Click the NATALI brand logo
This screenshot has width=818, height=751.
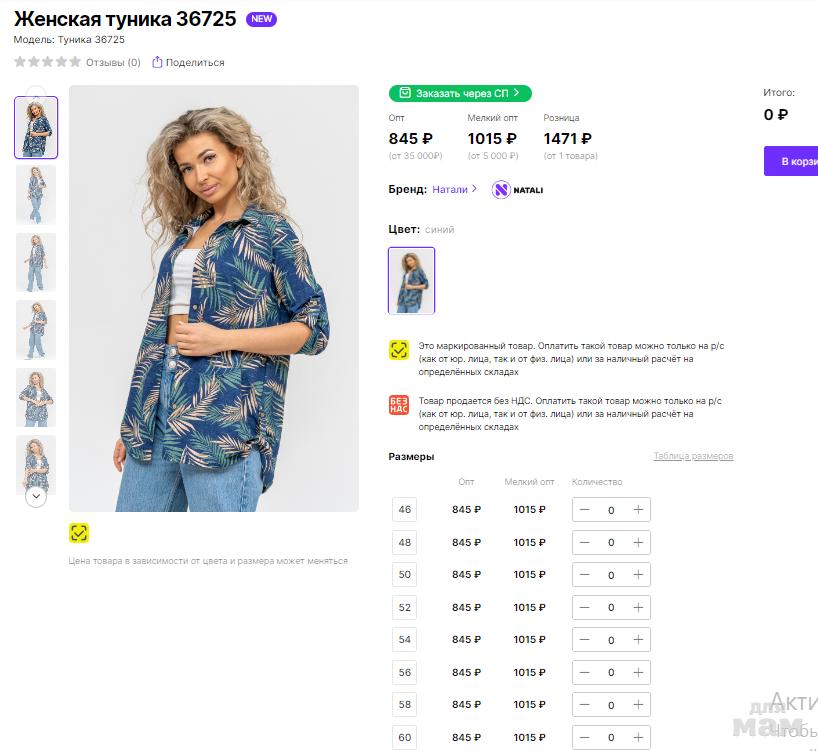(517, 190)
